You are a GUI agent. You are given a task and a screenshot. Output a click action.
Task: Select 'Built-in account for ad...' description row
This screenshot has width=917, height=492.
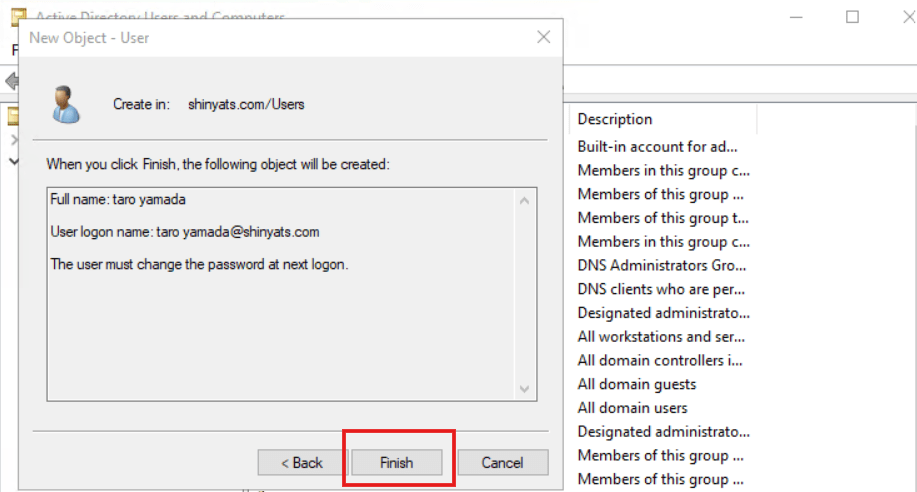pos(657,146)
